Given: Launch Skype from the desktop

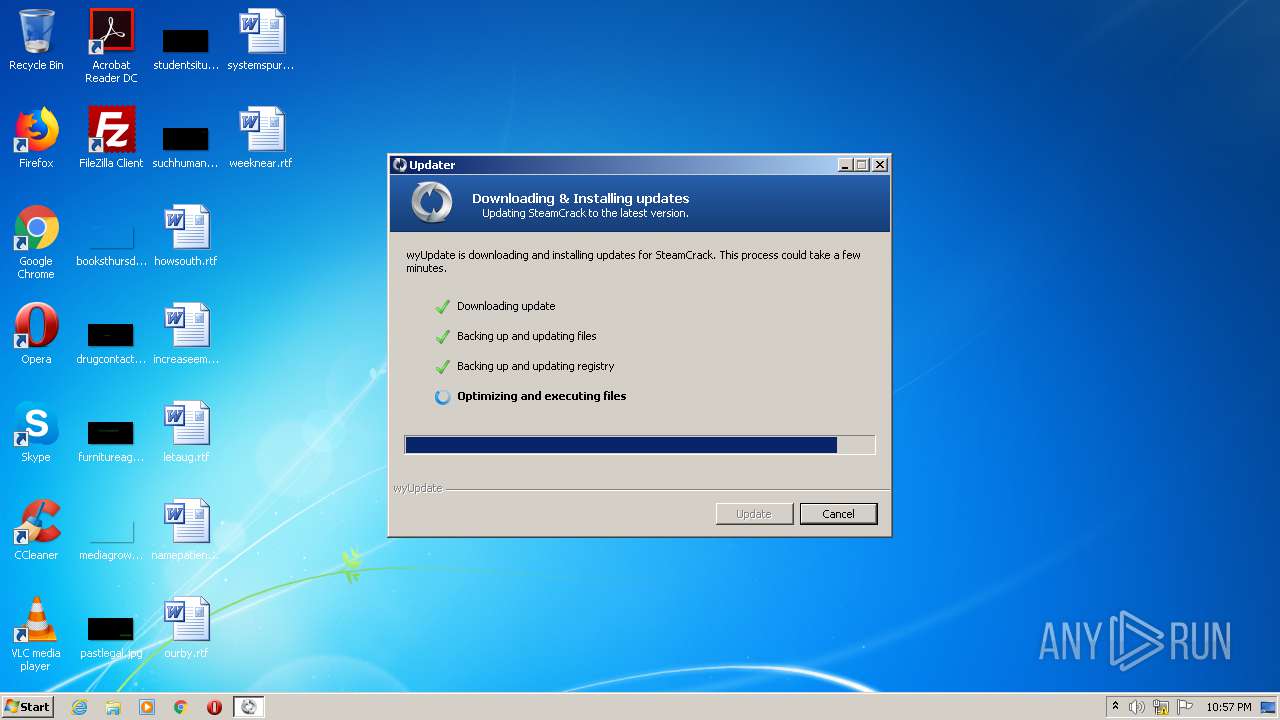Looking at the screenshot, I should [36, 432].
